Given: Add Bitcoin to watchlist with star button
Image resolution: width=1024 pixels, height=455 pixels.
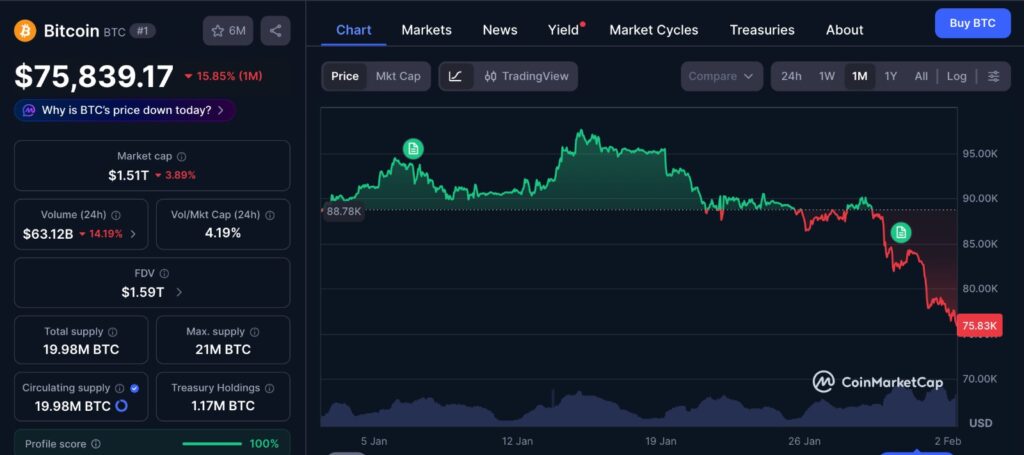Looking at the screenshot, I should (x=228, y=31).
